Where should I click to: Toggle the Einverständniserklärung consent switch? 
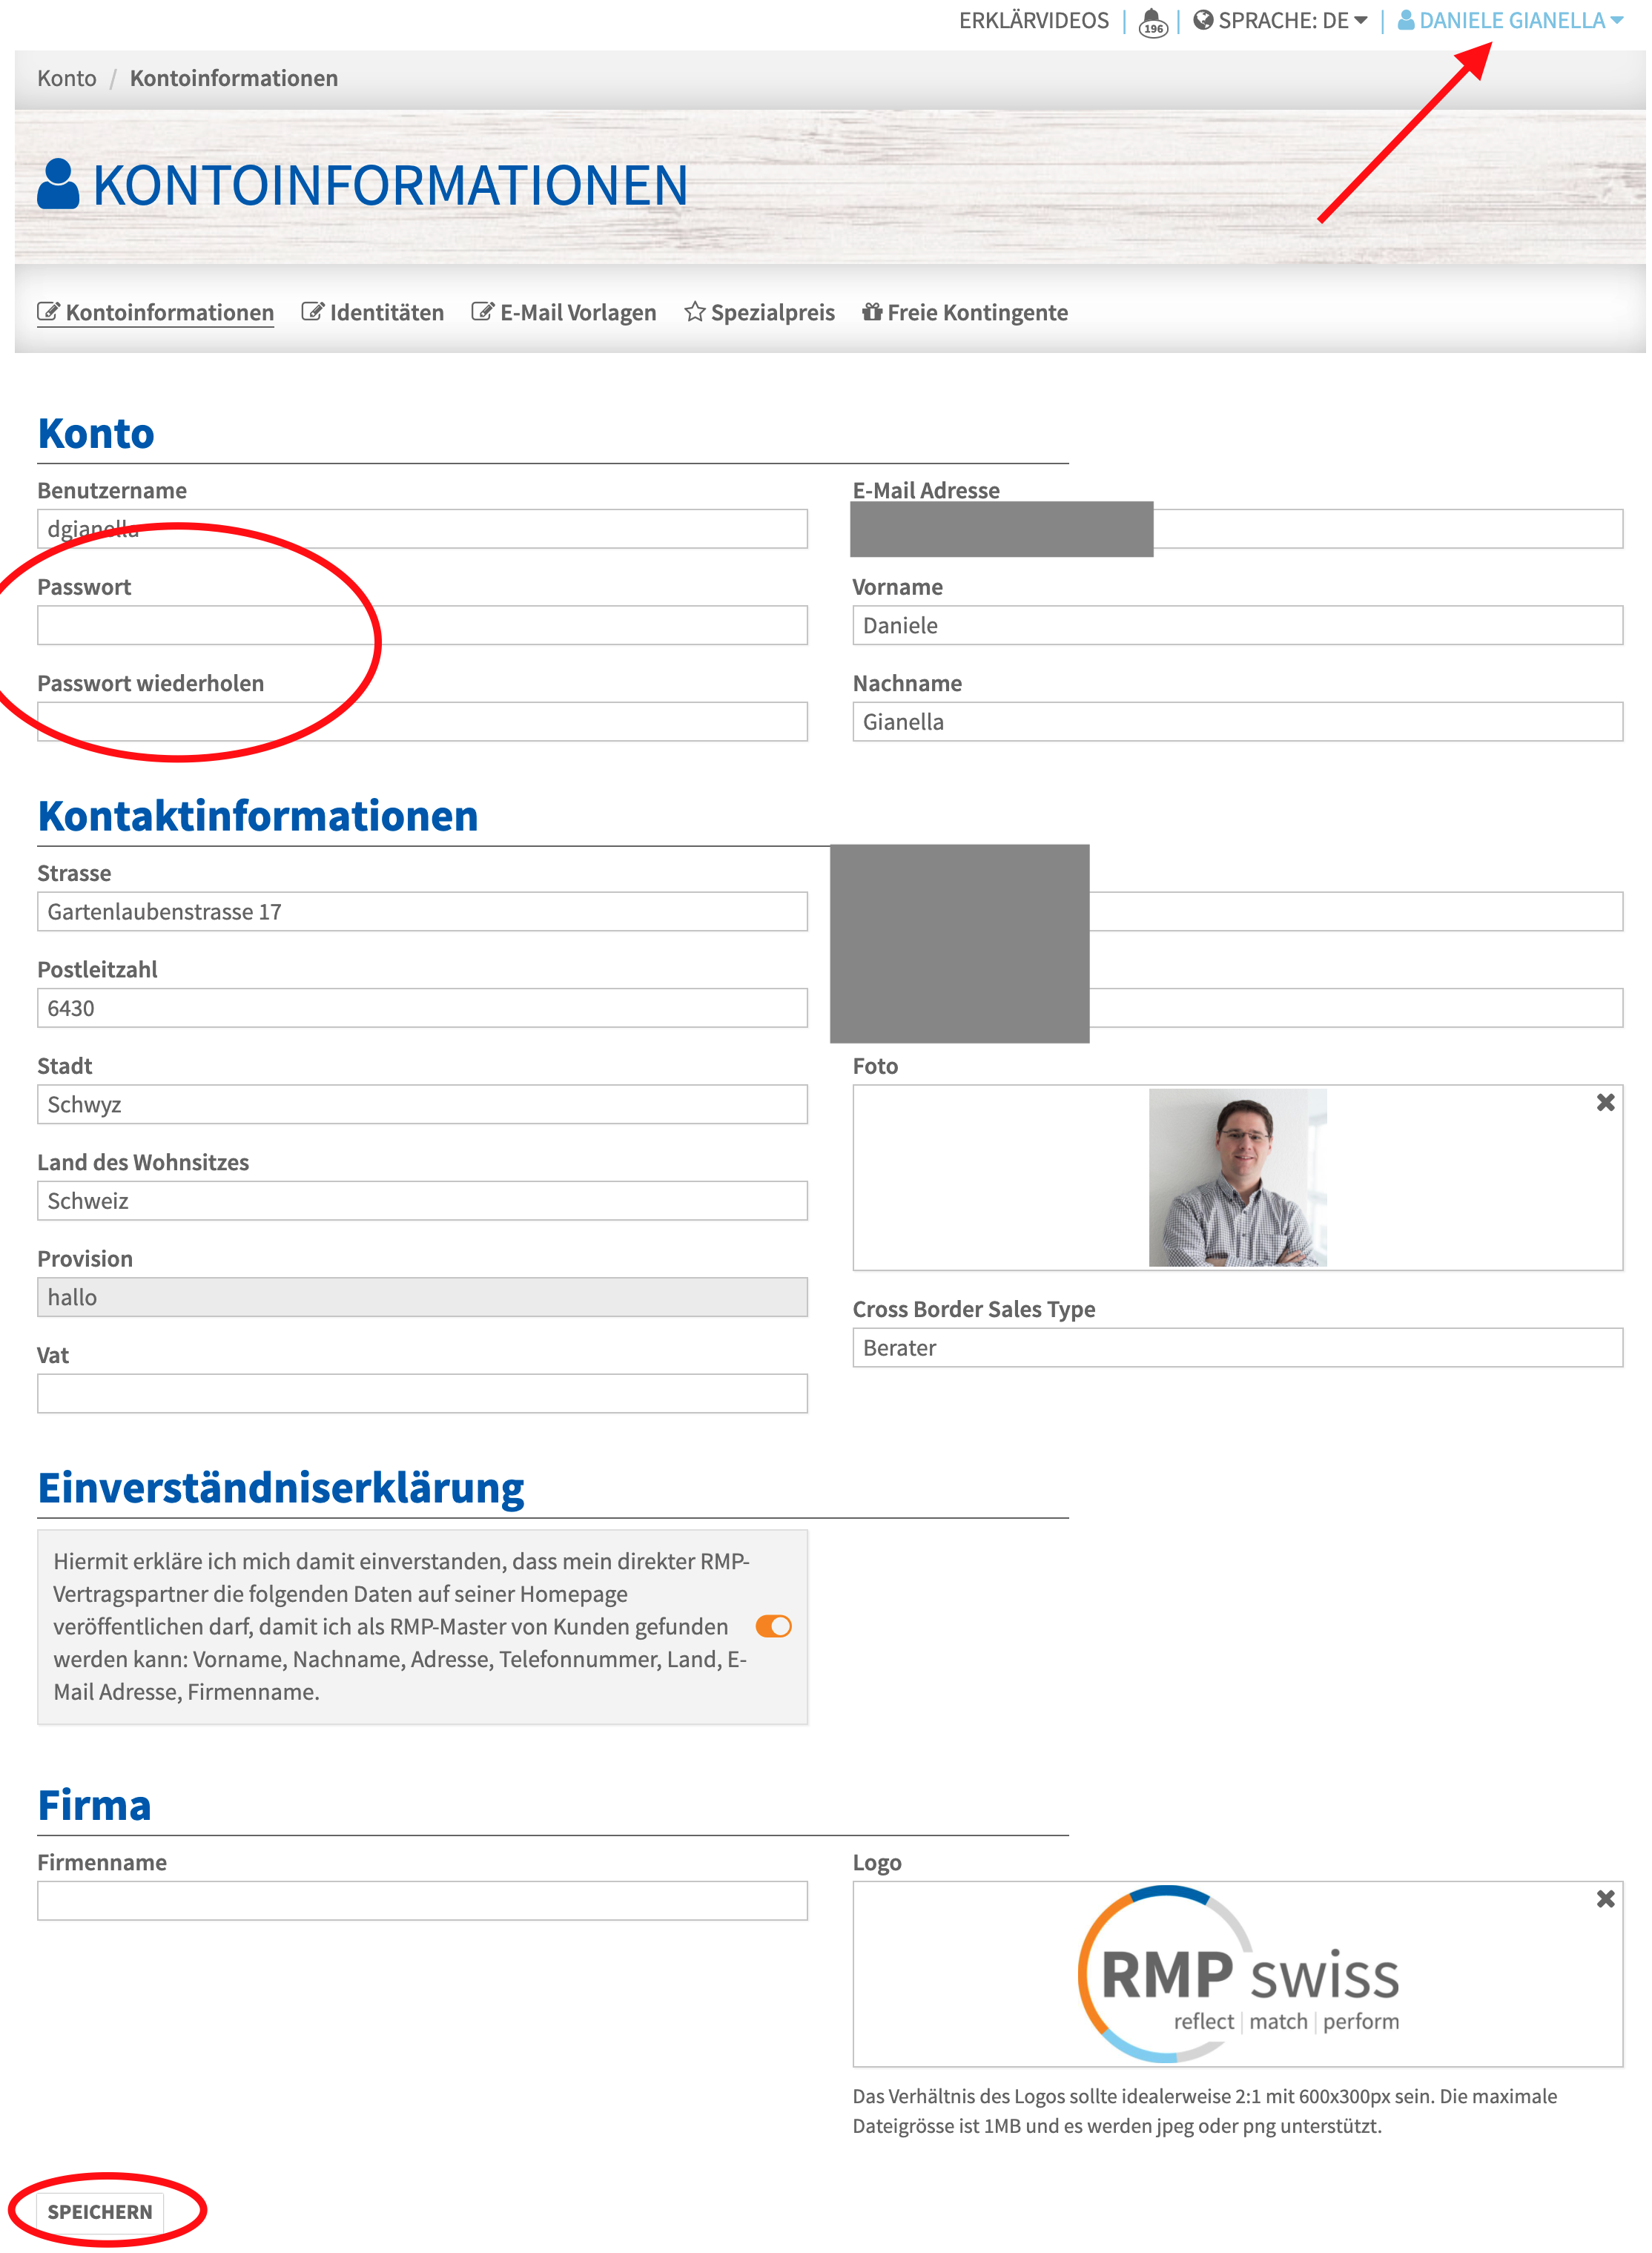pos(773,1626)
